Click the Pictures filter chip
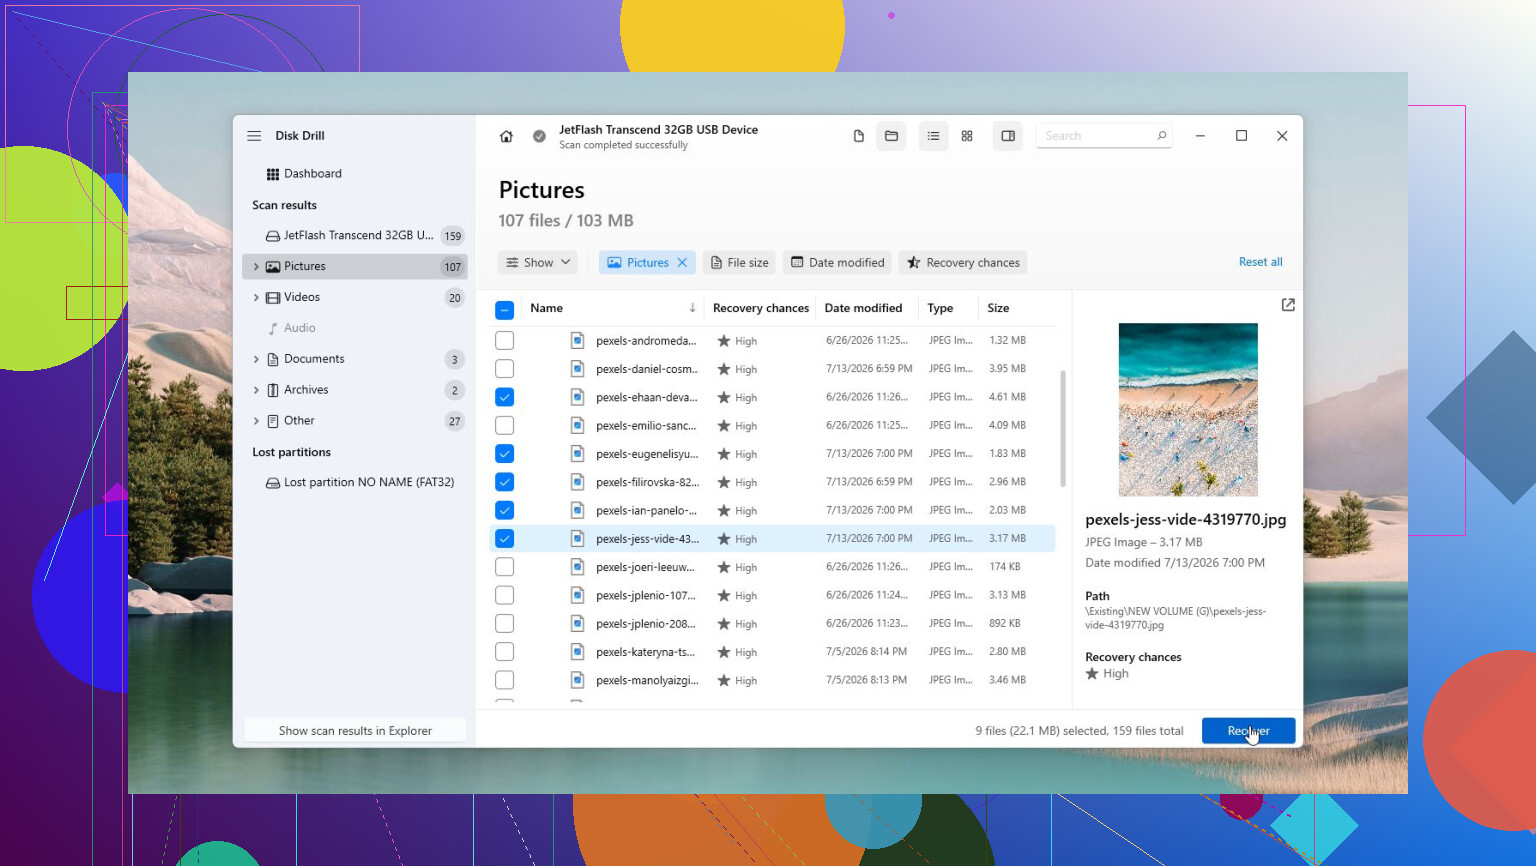Viewport: 1536px width, 866px height. (647, 263)
